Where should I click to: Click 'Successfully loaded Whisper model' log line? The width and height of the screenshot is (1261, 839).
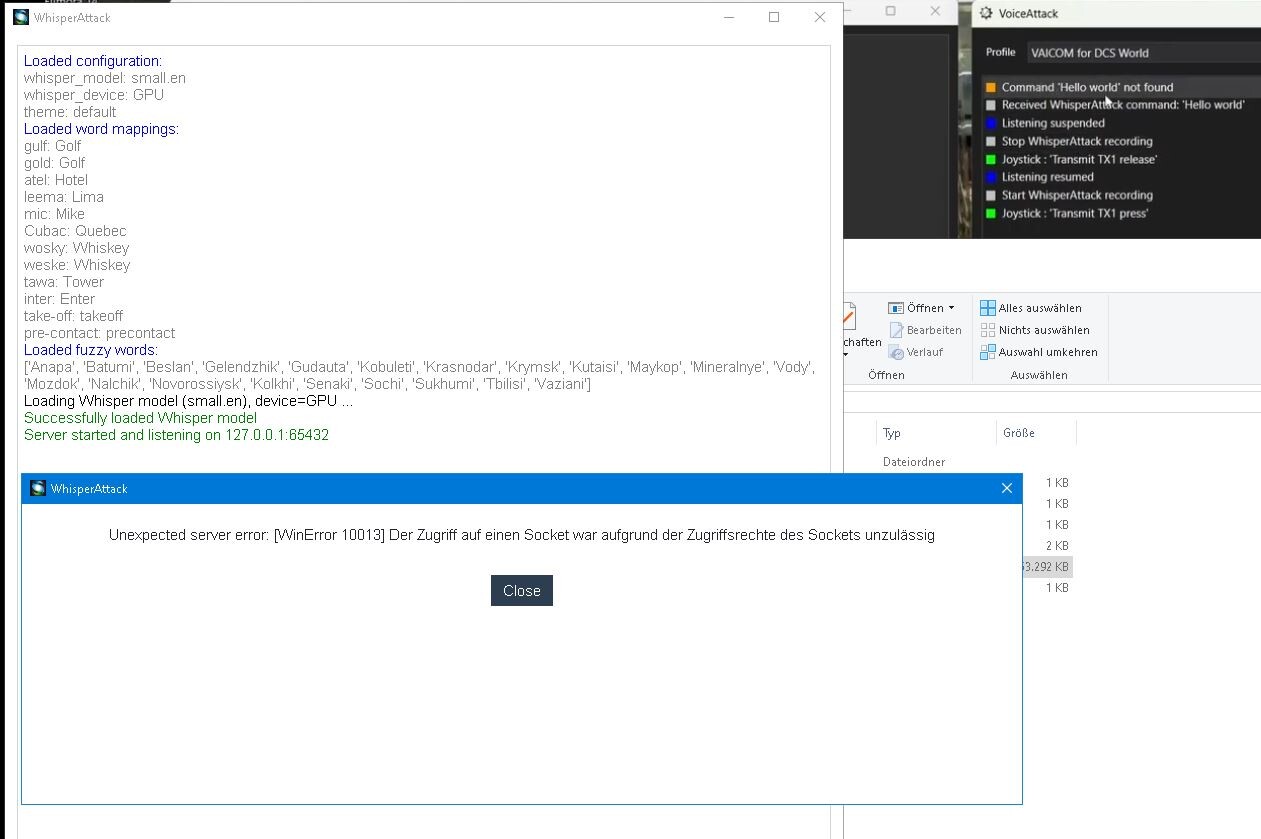click(x=140, y=418)
